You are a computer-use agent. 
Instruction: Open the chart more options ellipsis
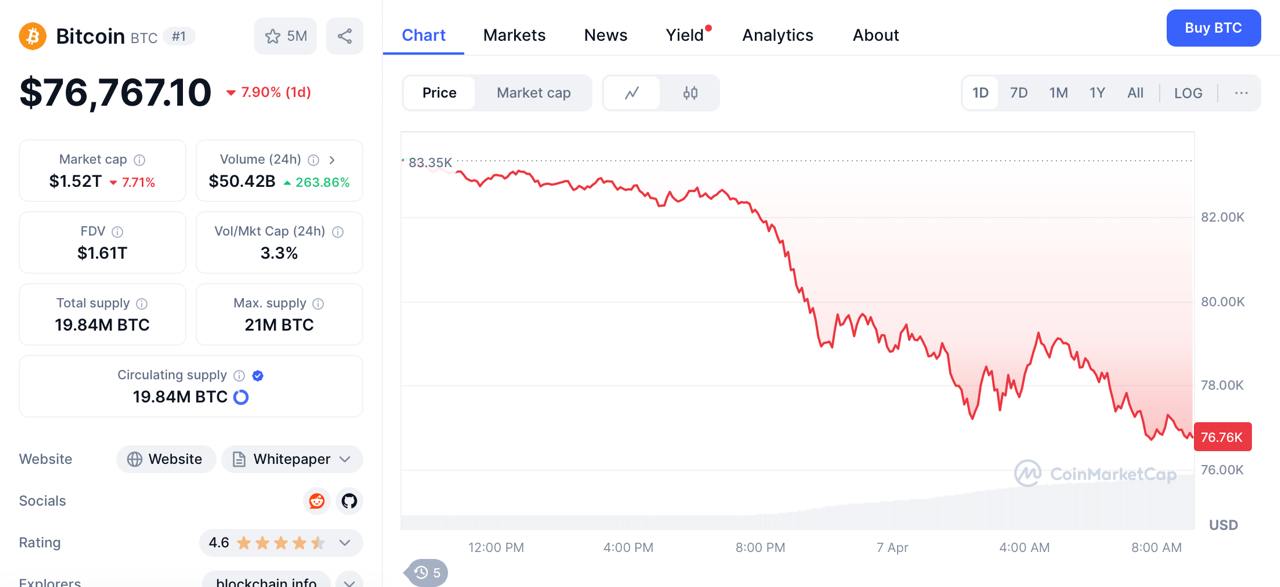click(1241, 93)
